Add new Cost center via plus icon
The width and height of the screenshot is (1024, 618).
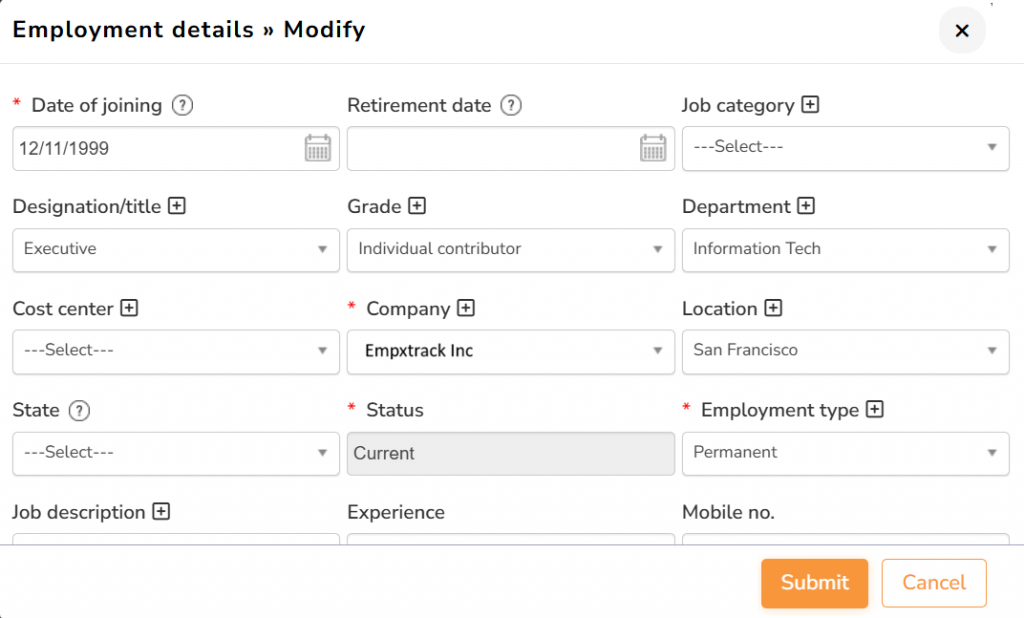coord(129,308)
